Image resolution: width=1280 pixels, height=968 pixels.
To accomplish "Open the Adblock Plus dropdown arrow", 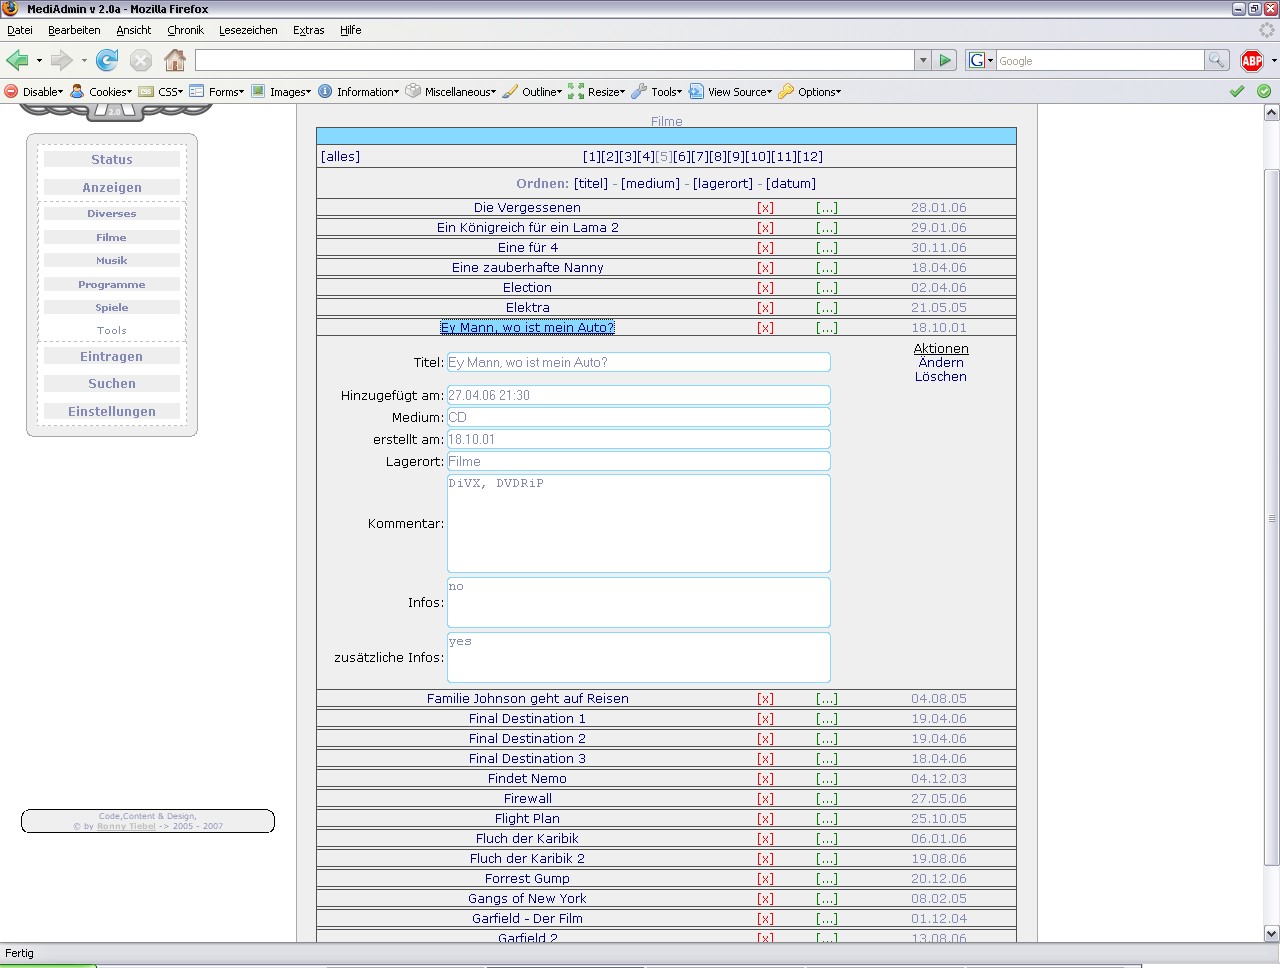I will [1273, 61].
